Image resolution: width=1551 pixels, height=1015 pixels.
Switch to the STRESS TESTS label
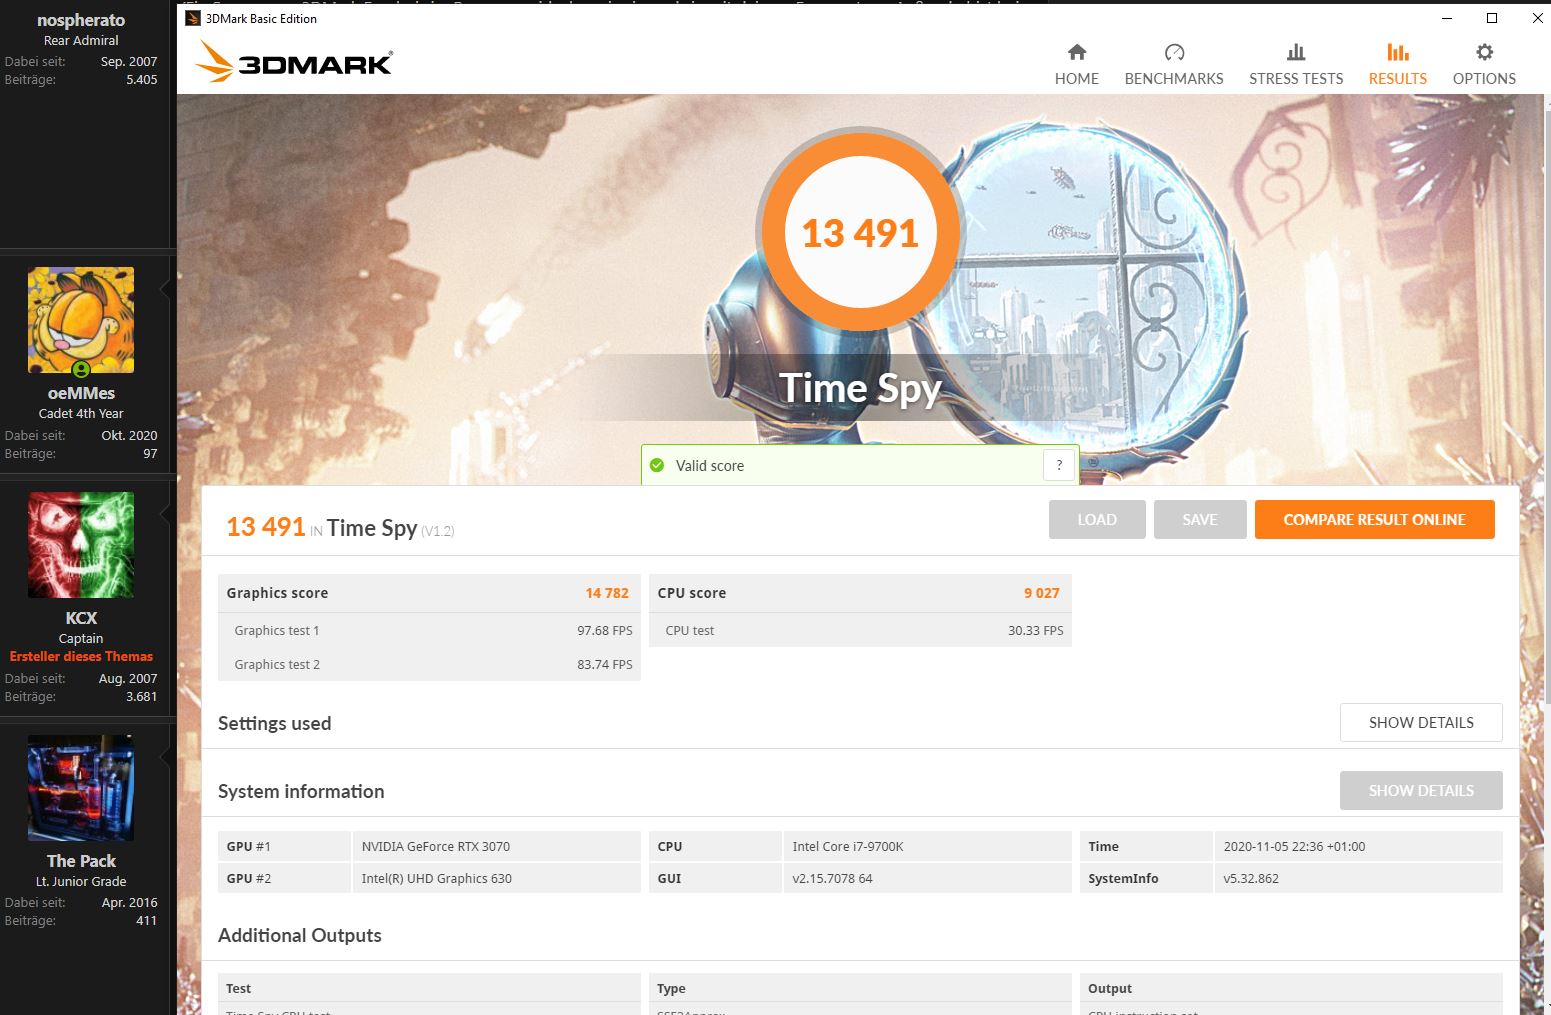tap(1296, 78)
